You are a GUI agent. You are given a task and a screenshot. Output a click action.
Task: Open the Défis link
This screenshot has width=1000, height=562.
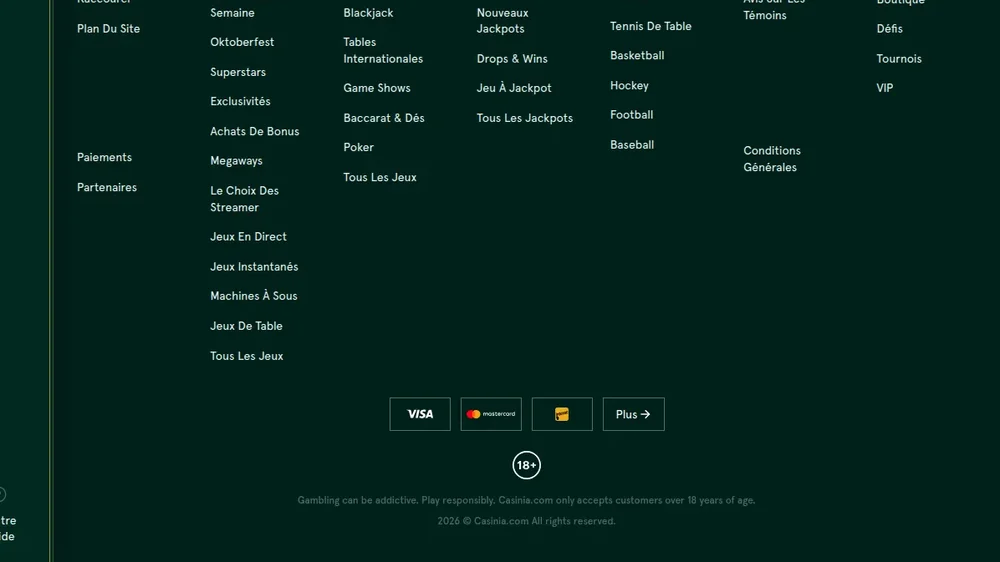(x=890, y=29)
